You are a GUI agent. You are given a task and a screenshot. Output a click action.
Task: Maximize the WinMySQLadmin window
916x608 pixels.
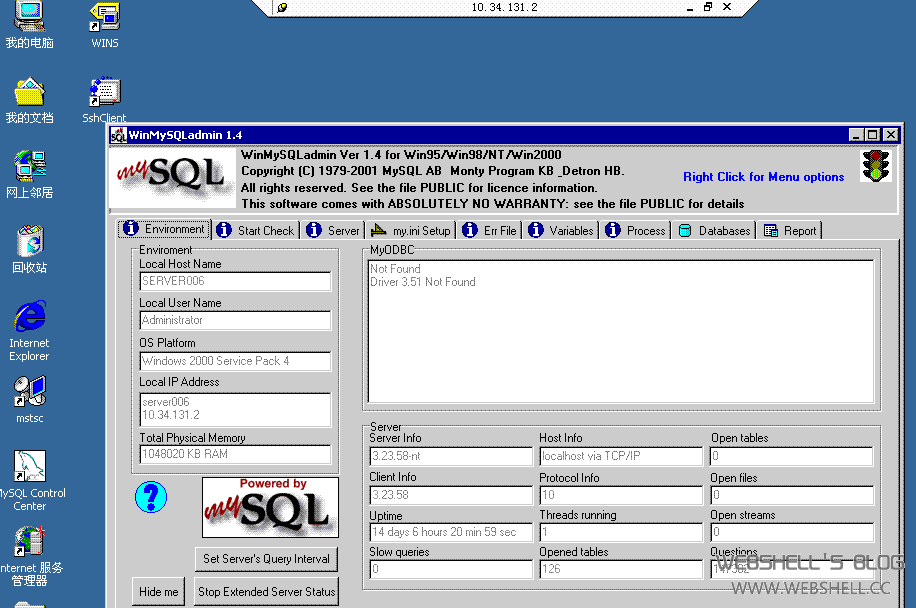[x=872, y=135]
